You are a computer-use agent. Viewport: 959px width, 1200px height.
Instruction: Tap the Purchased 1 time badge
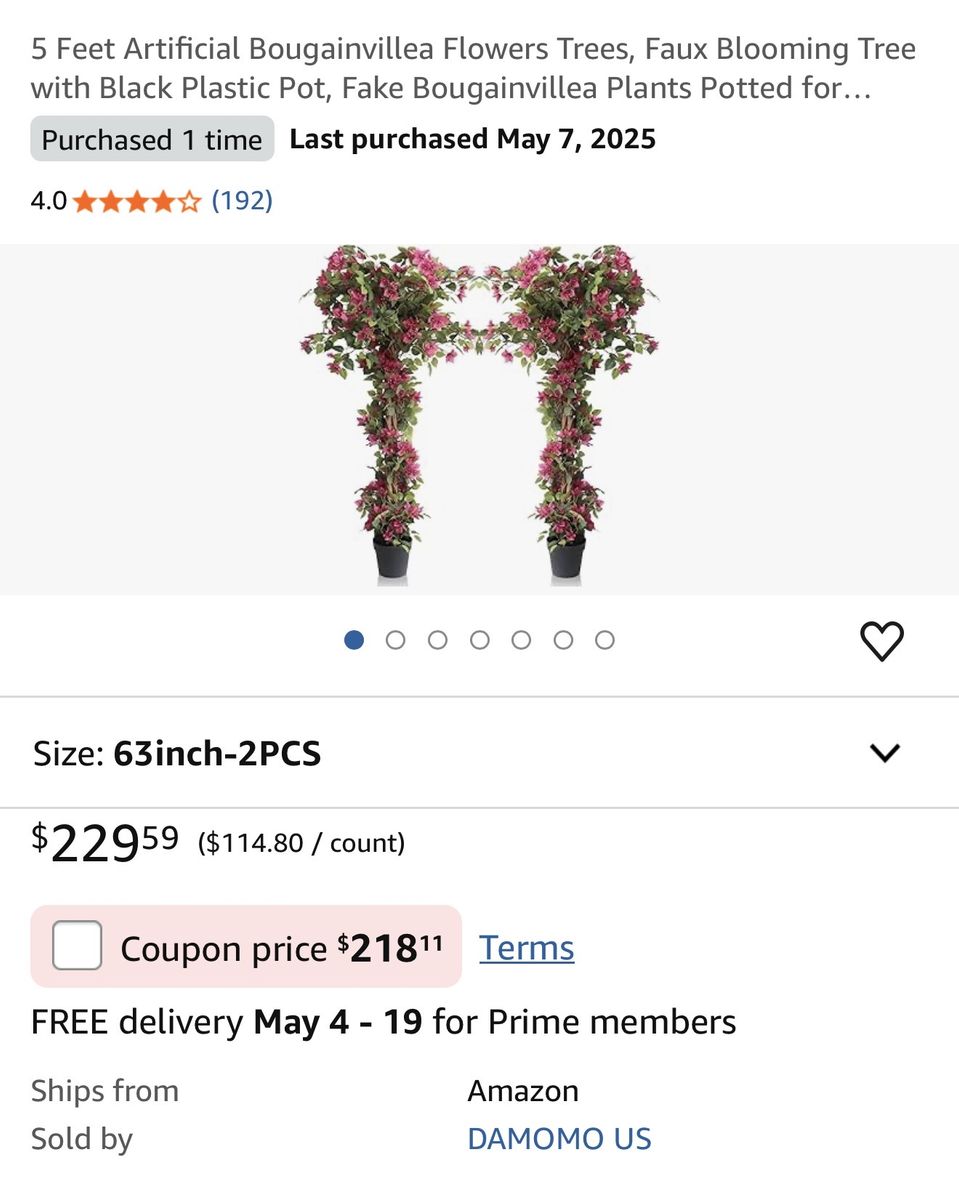click(x=152, y=139)
